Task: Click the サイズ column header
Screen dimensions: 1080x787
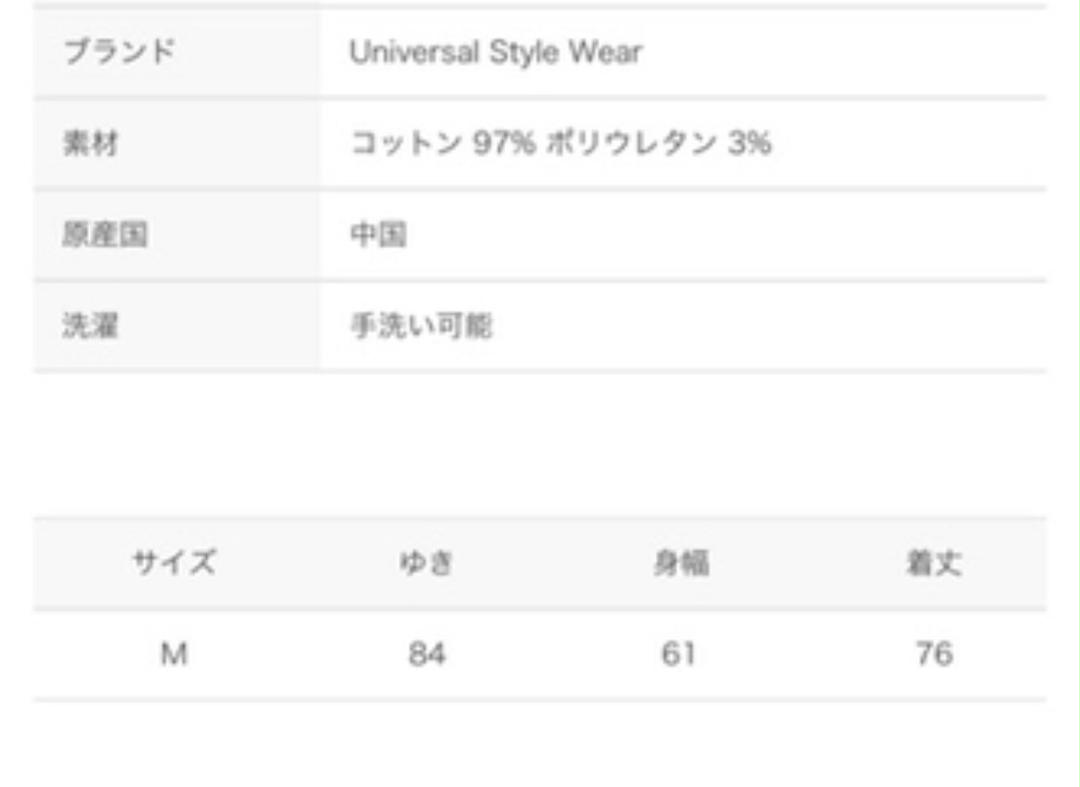Action: tap(174, 563)
